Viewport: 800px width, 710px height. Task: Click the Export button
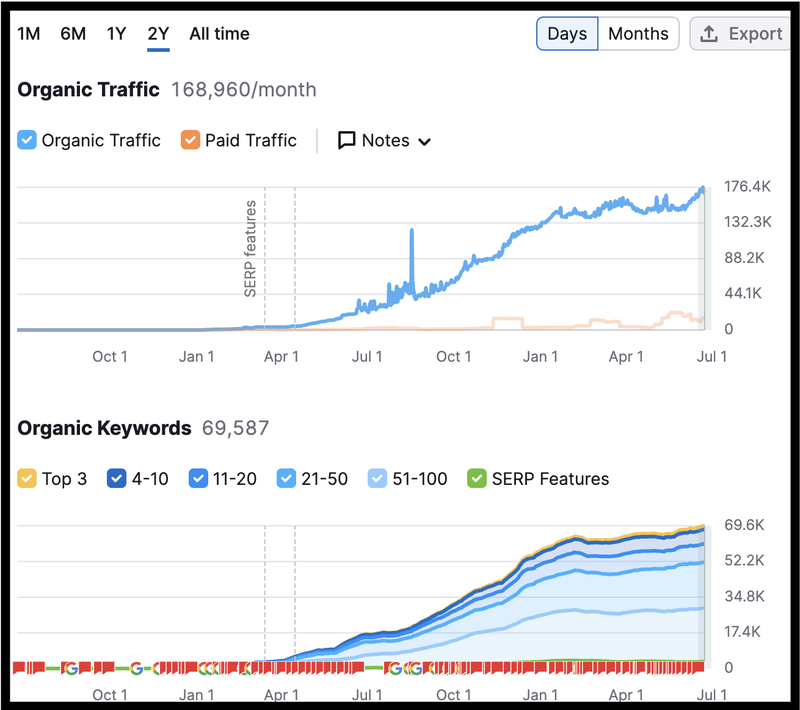[740, 33]
